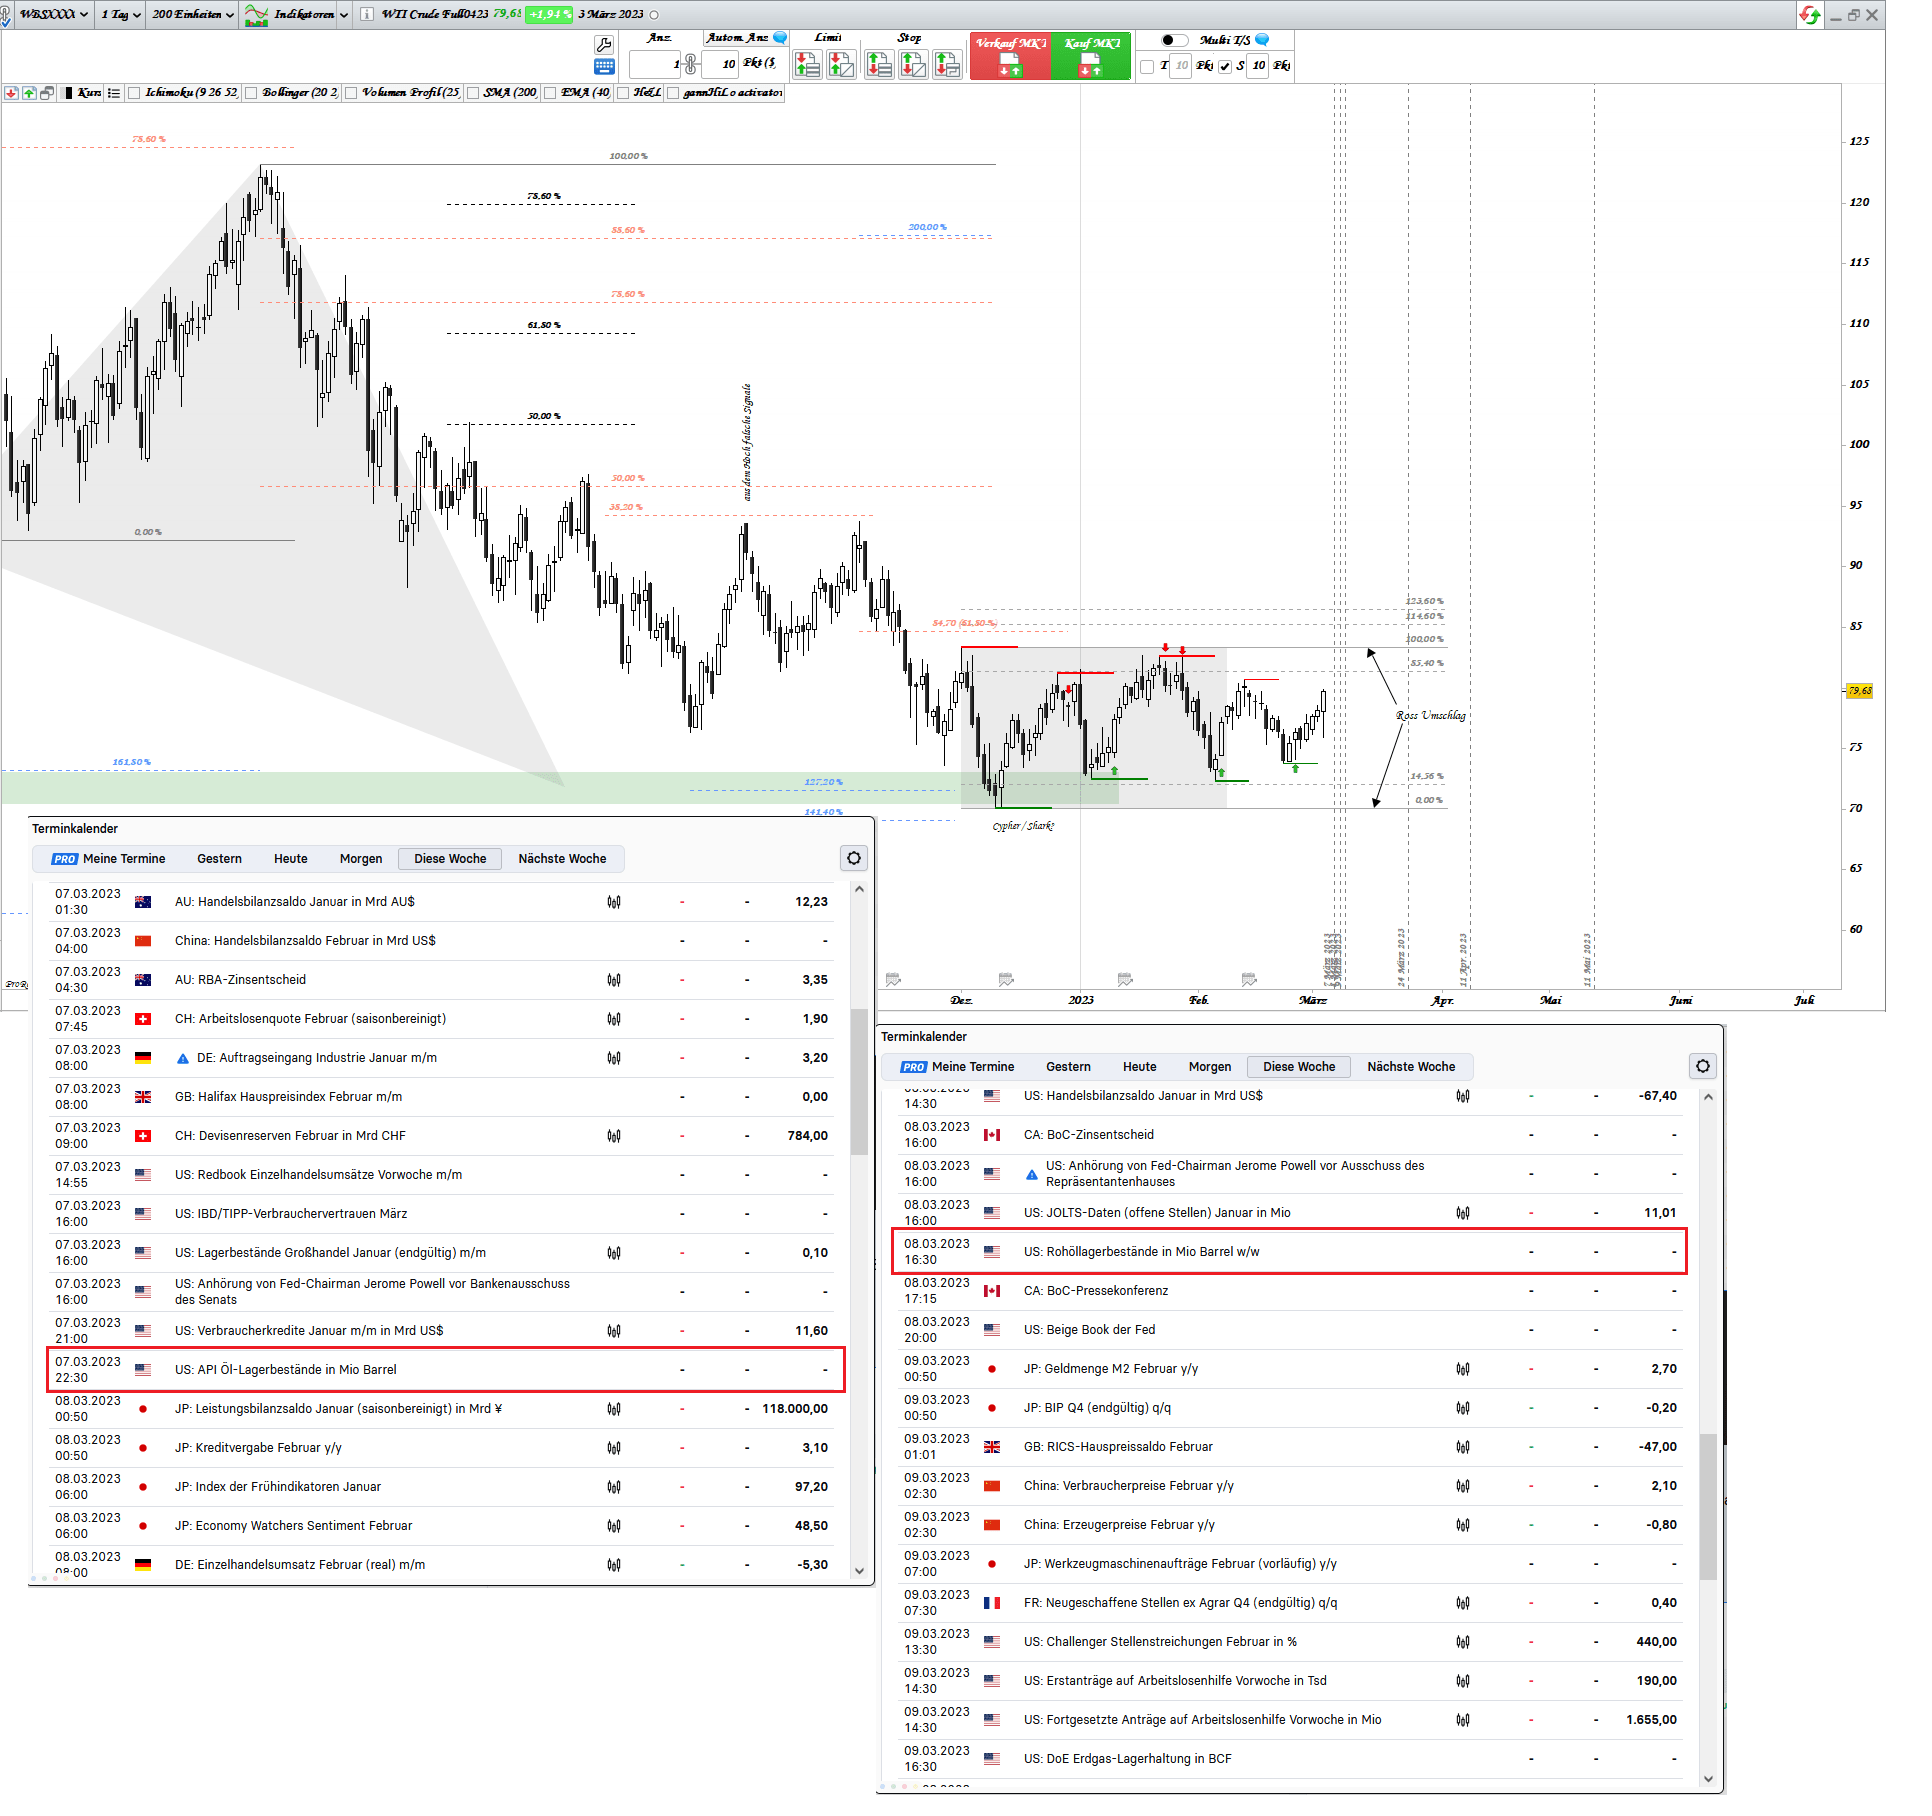1932x1816 pixels.
Task: Open the wrench settings tool
Action: pyautogui.click(x=604, y=45)
